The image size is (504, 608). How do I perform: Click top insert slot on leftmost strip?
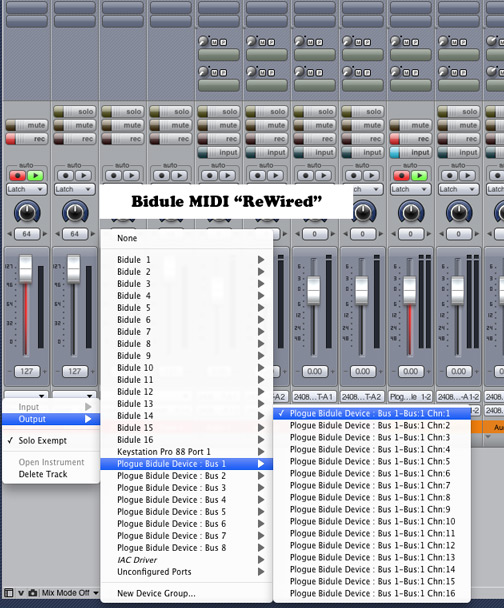coord(27,7)
